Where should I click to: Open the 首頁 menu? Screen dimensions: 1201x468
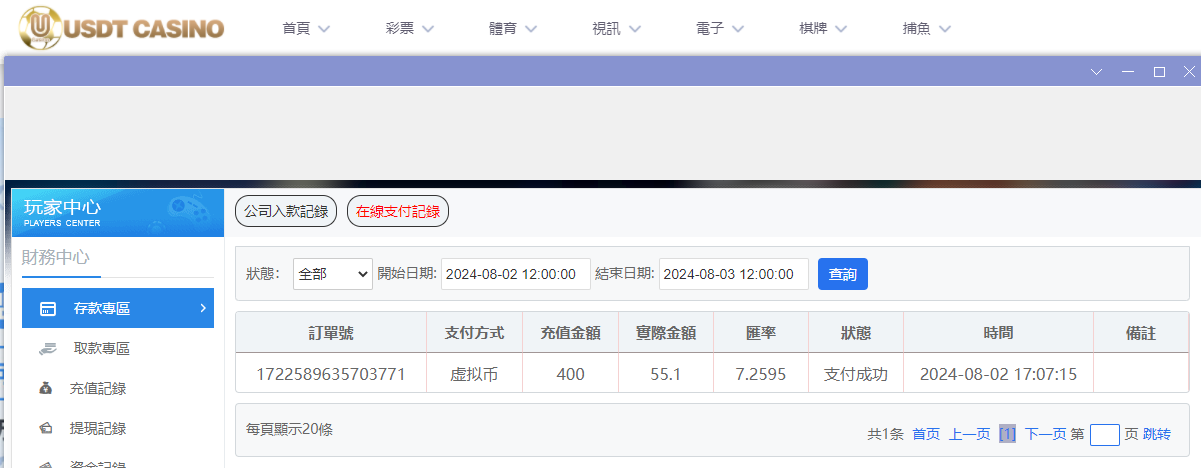click(306, 29)
